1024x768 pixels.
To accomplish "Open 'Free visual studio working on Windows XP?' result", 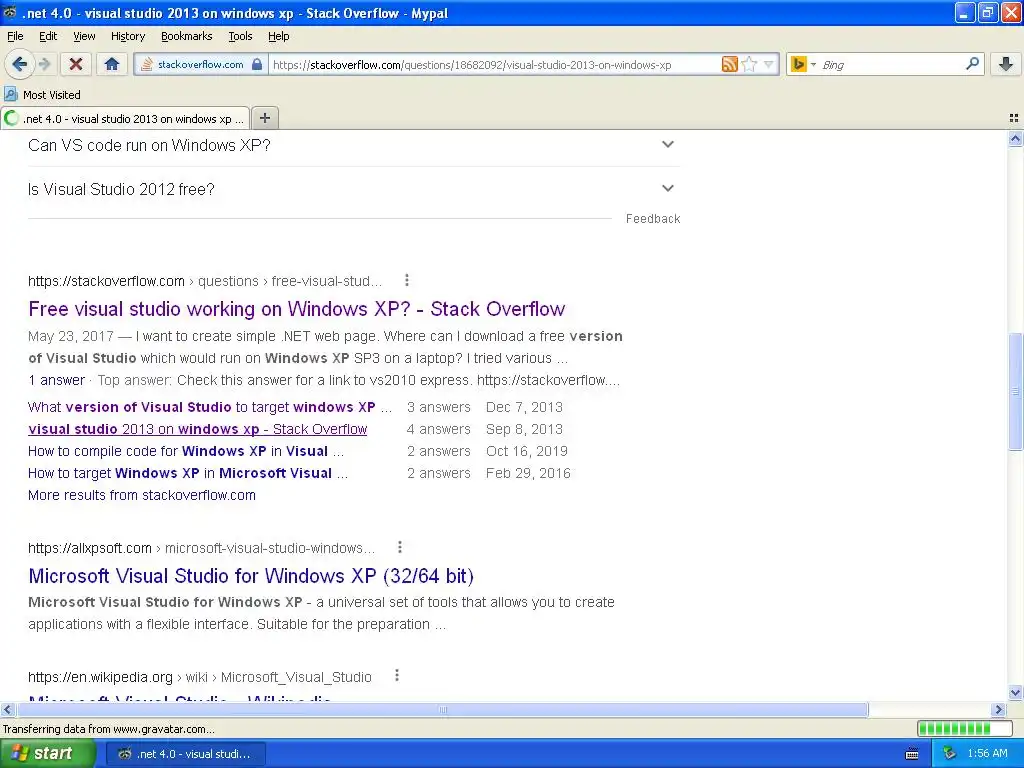I will [296, 309].
